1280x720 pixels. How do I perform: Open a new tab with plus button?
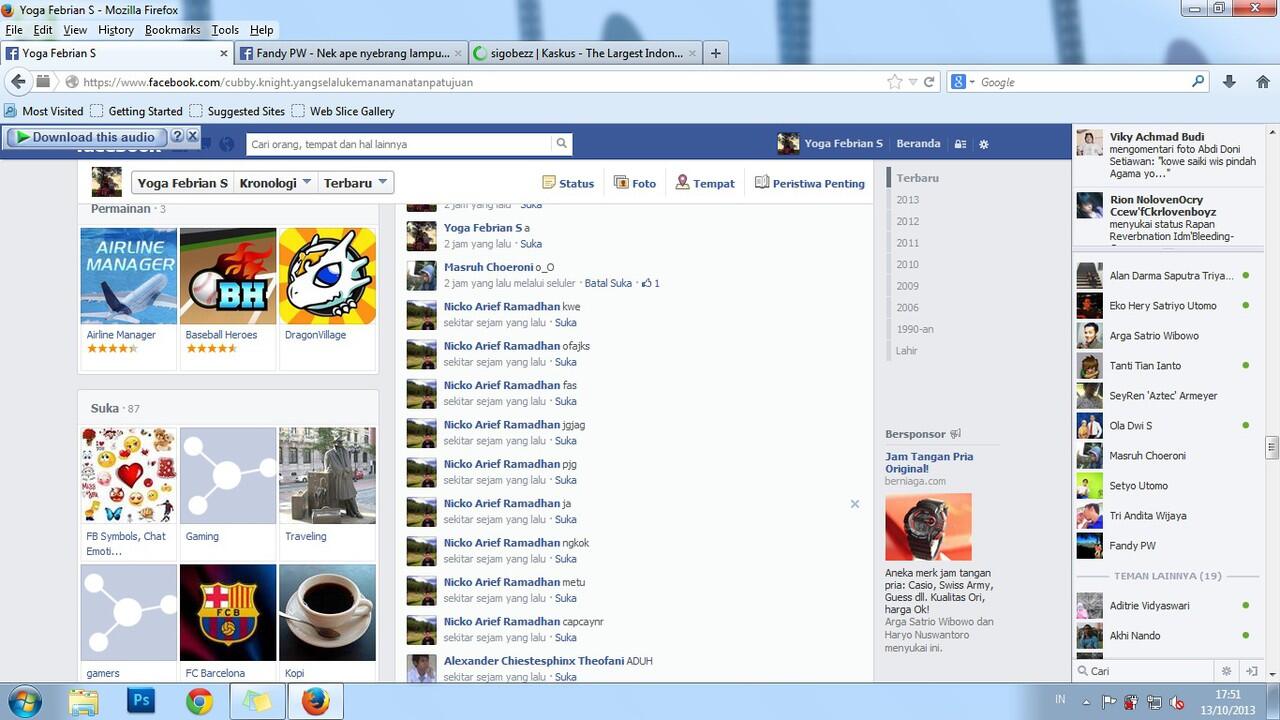[x=715, y=53]
